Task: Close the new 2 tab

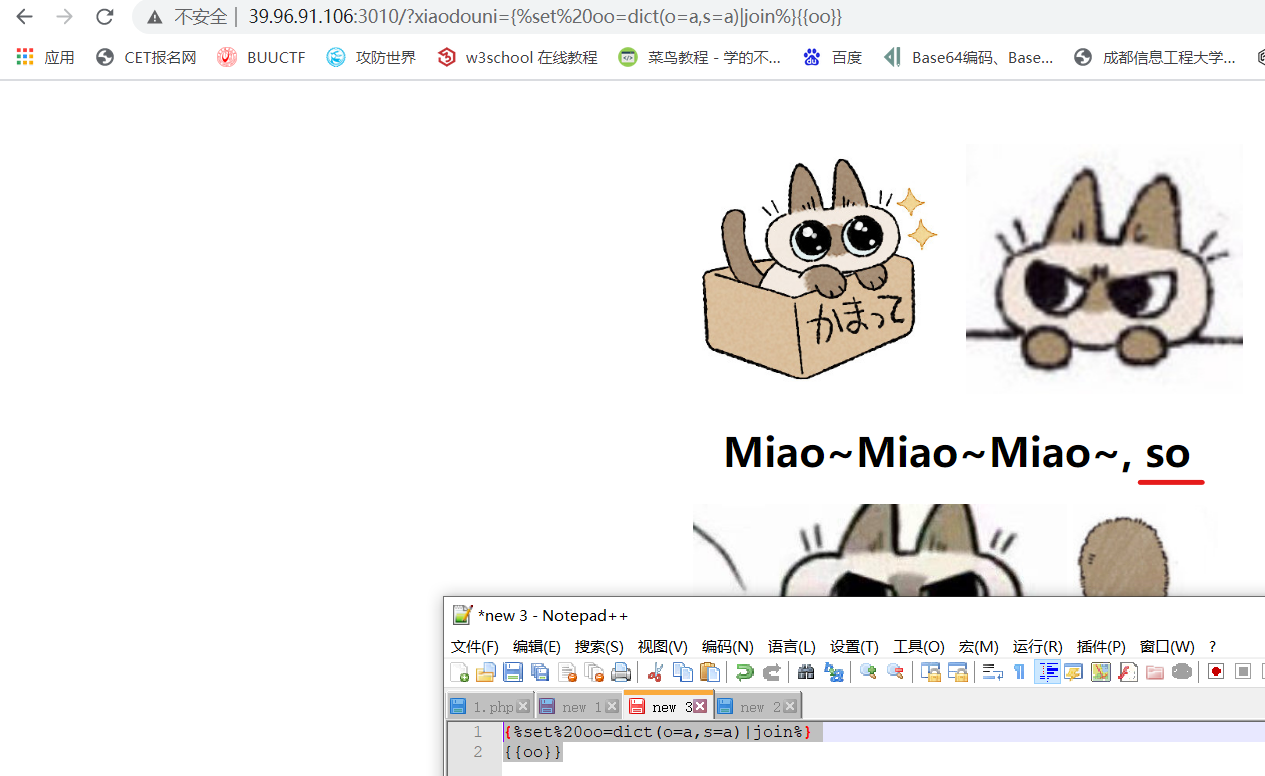Action: coord(790,707)
